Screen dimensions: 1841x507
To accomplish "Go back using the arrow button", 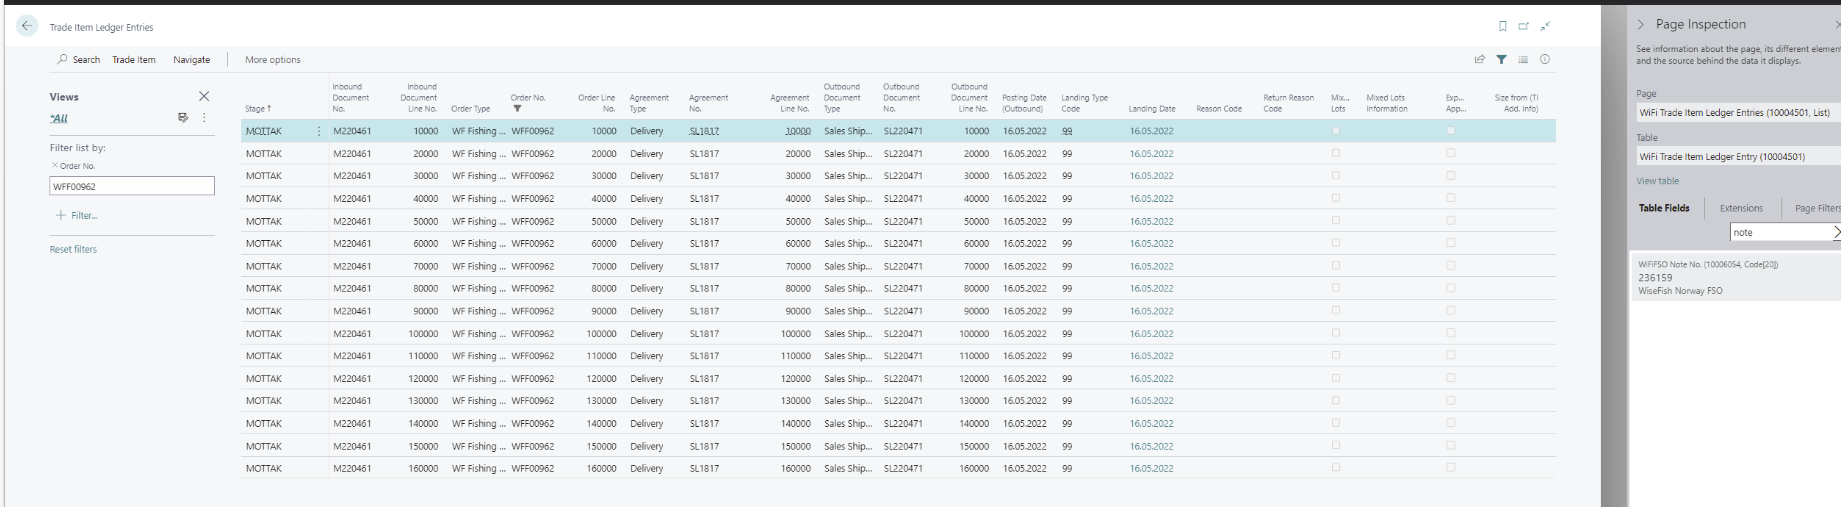I will click(26, 27).
